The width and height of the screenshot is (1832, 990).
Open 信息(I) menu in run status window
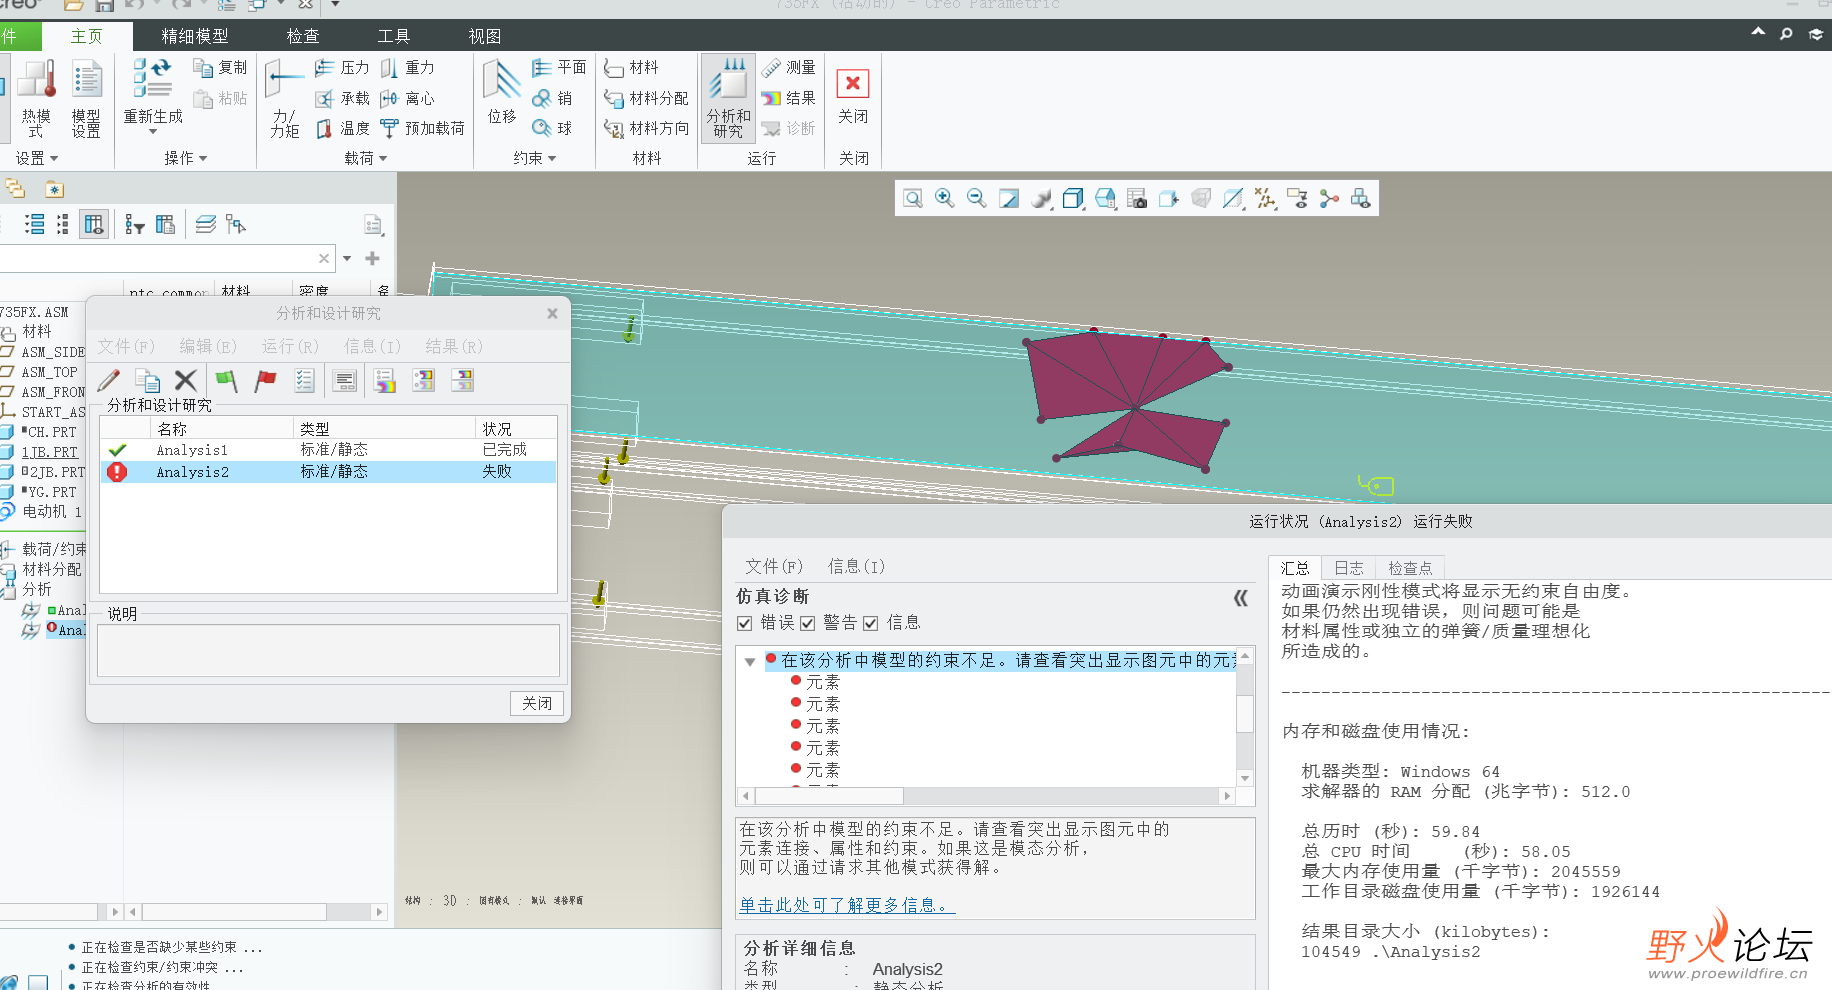click(x=856, y=566)
